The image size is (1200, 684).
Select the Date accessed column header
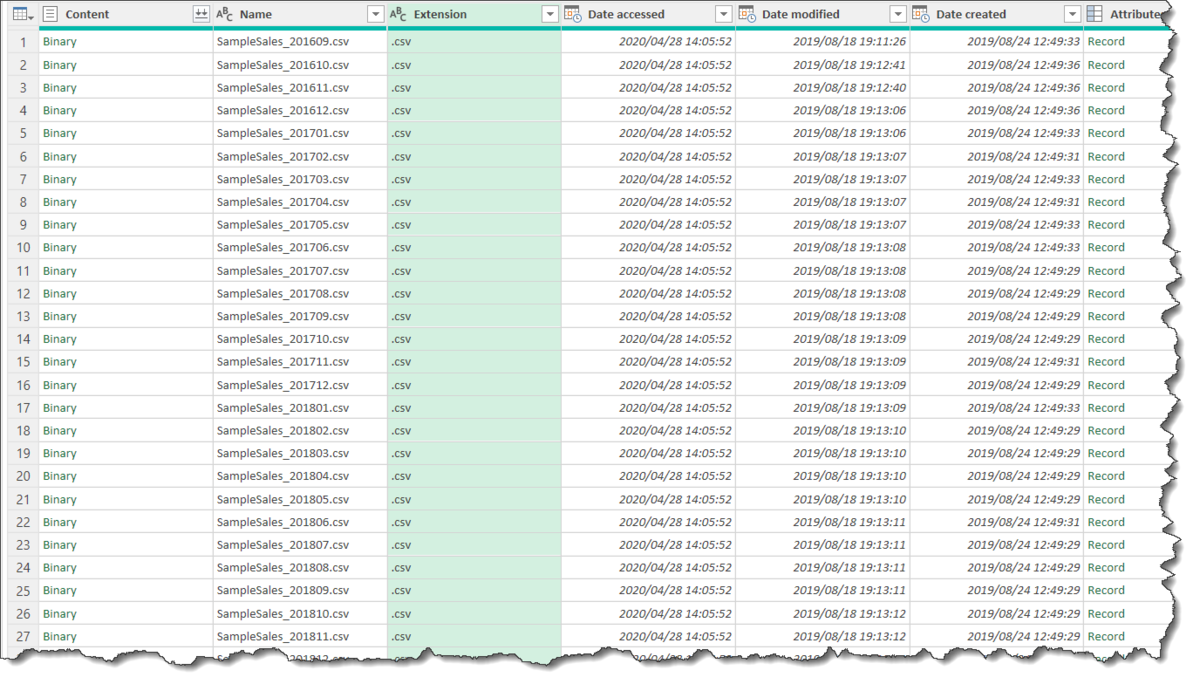[648, 15]
